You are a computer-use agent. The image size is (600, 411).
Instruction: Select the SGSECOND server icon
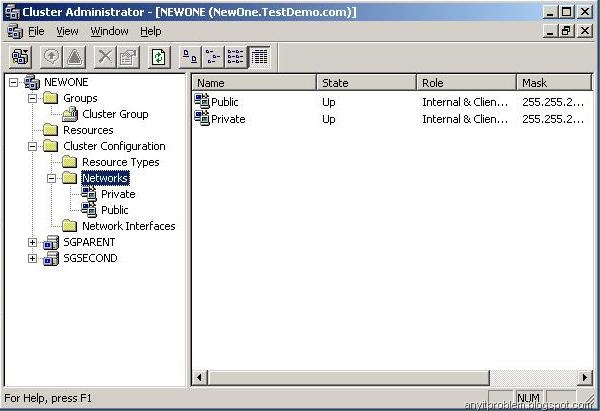pos(51,258)
